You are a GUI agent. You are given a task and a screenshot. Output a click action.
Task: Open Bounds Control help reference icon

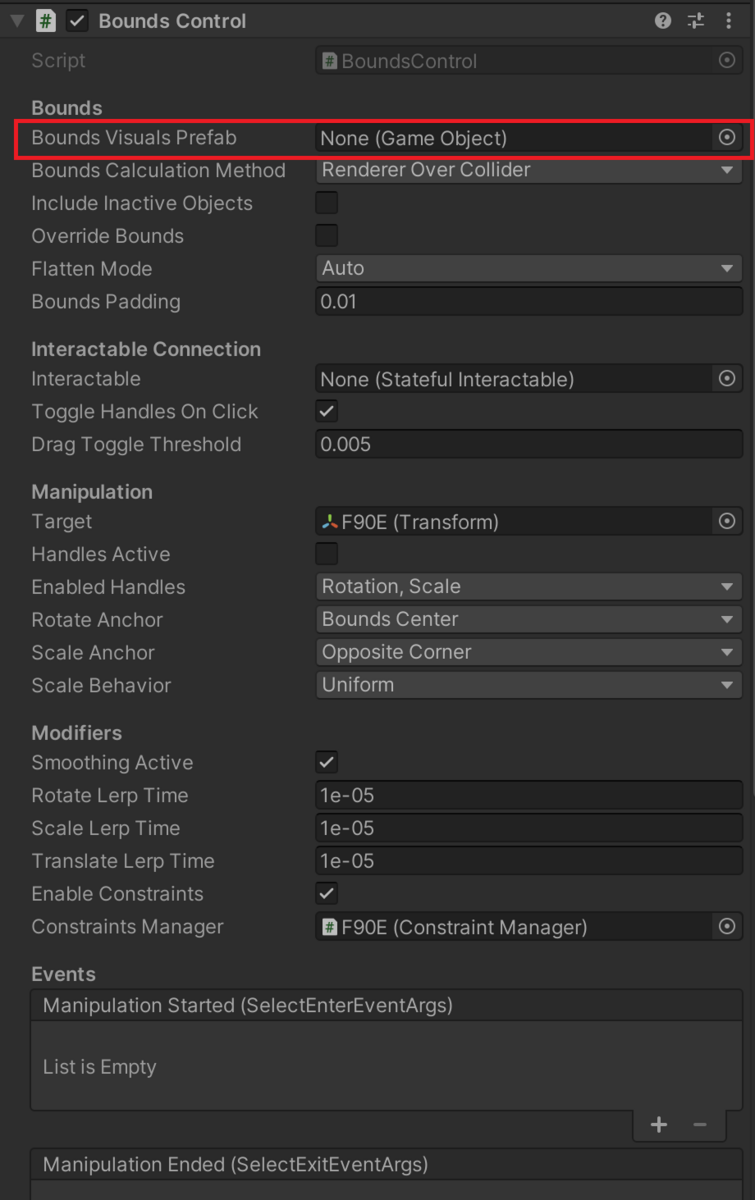coord(663,20)
